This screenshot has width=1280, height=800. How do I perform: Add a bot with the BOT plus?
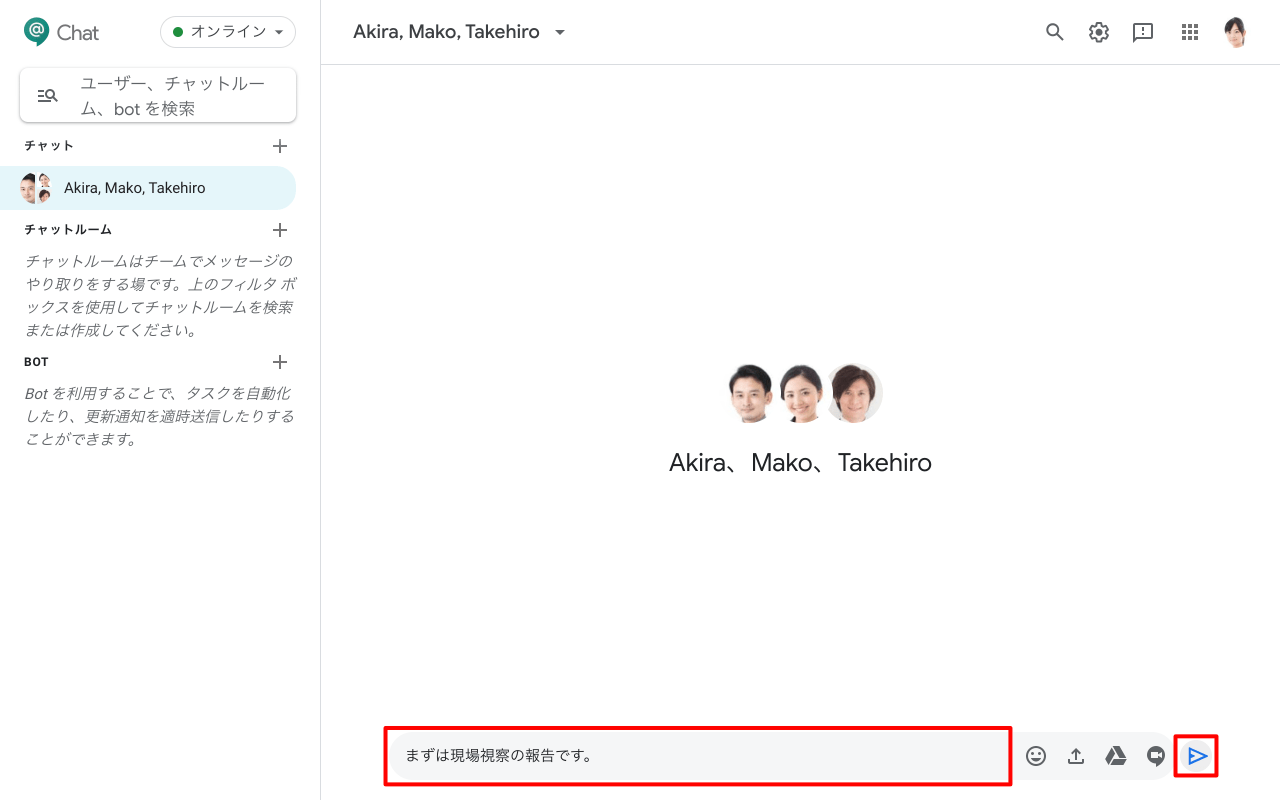click(x=280, y=362)
